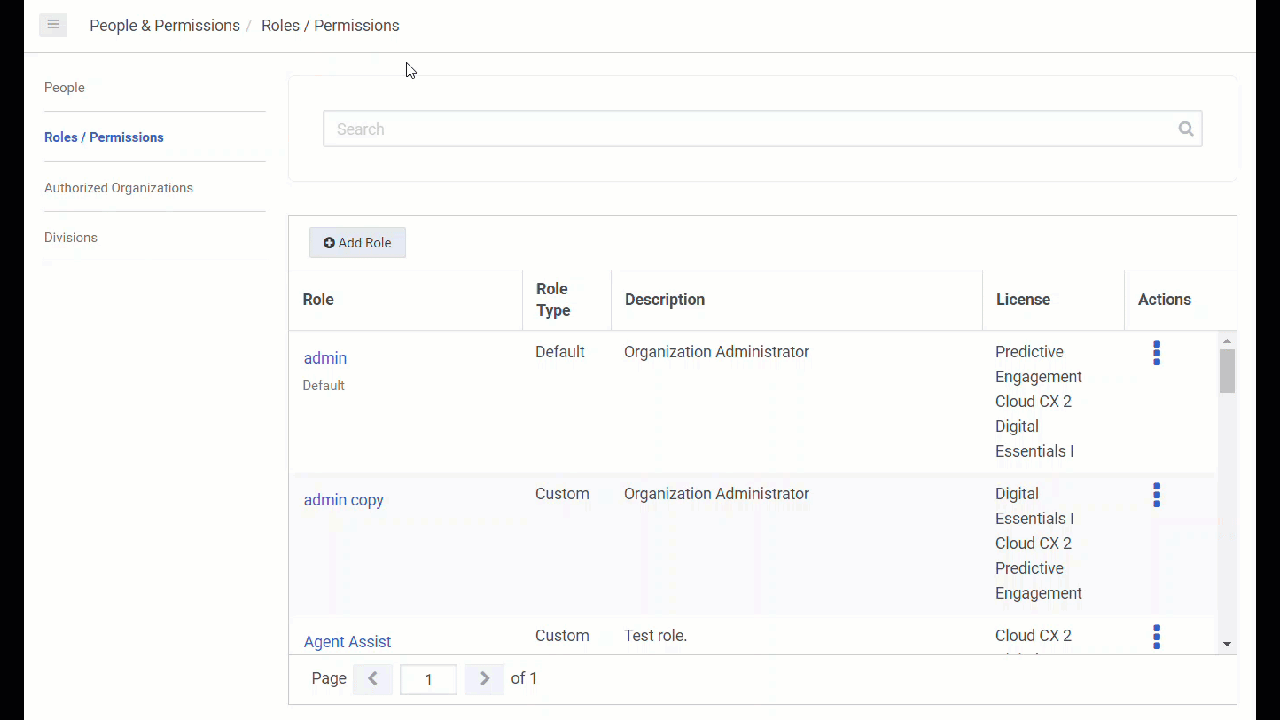This screenshot has height=720, width=1280.
Task: Open Divisions from the sidebar
Action: point(71,238)
